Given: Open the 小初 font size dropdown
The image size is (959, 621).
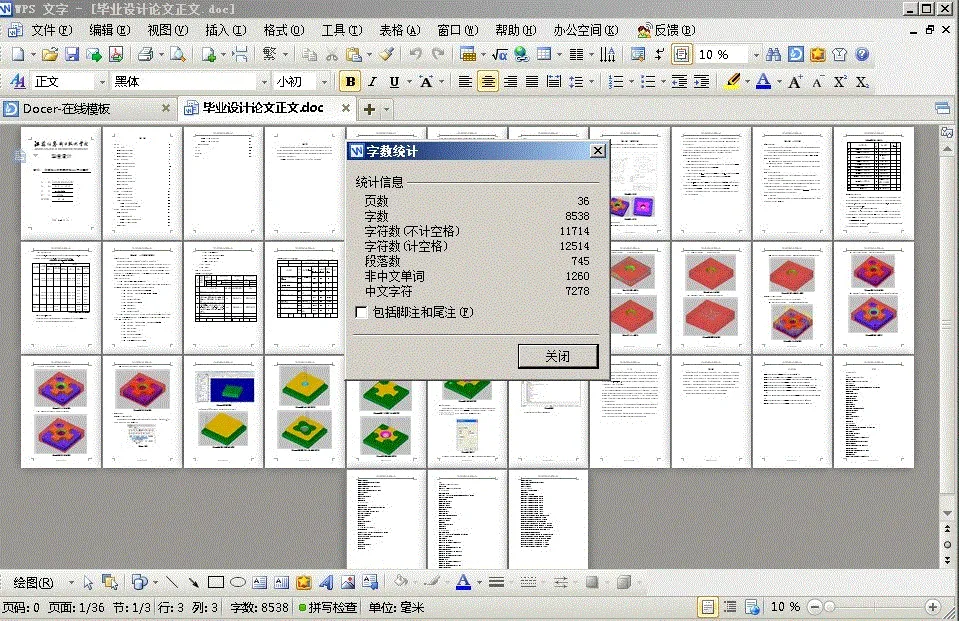Looking at the screenshot, I should pyautogui.click(x=325, y=81).
